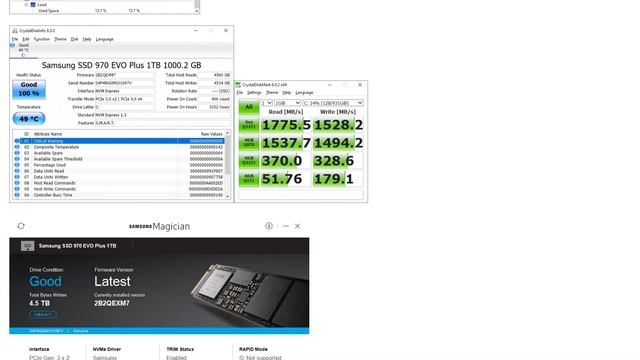Open the target drive C: dropdown
This screenshot has width=640, height=360.
333,103
